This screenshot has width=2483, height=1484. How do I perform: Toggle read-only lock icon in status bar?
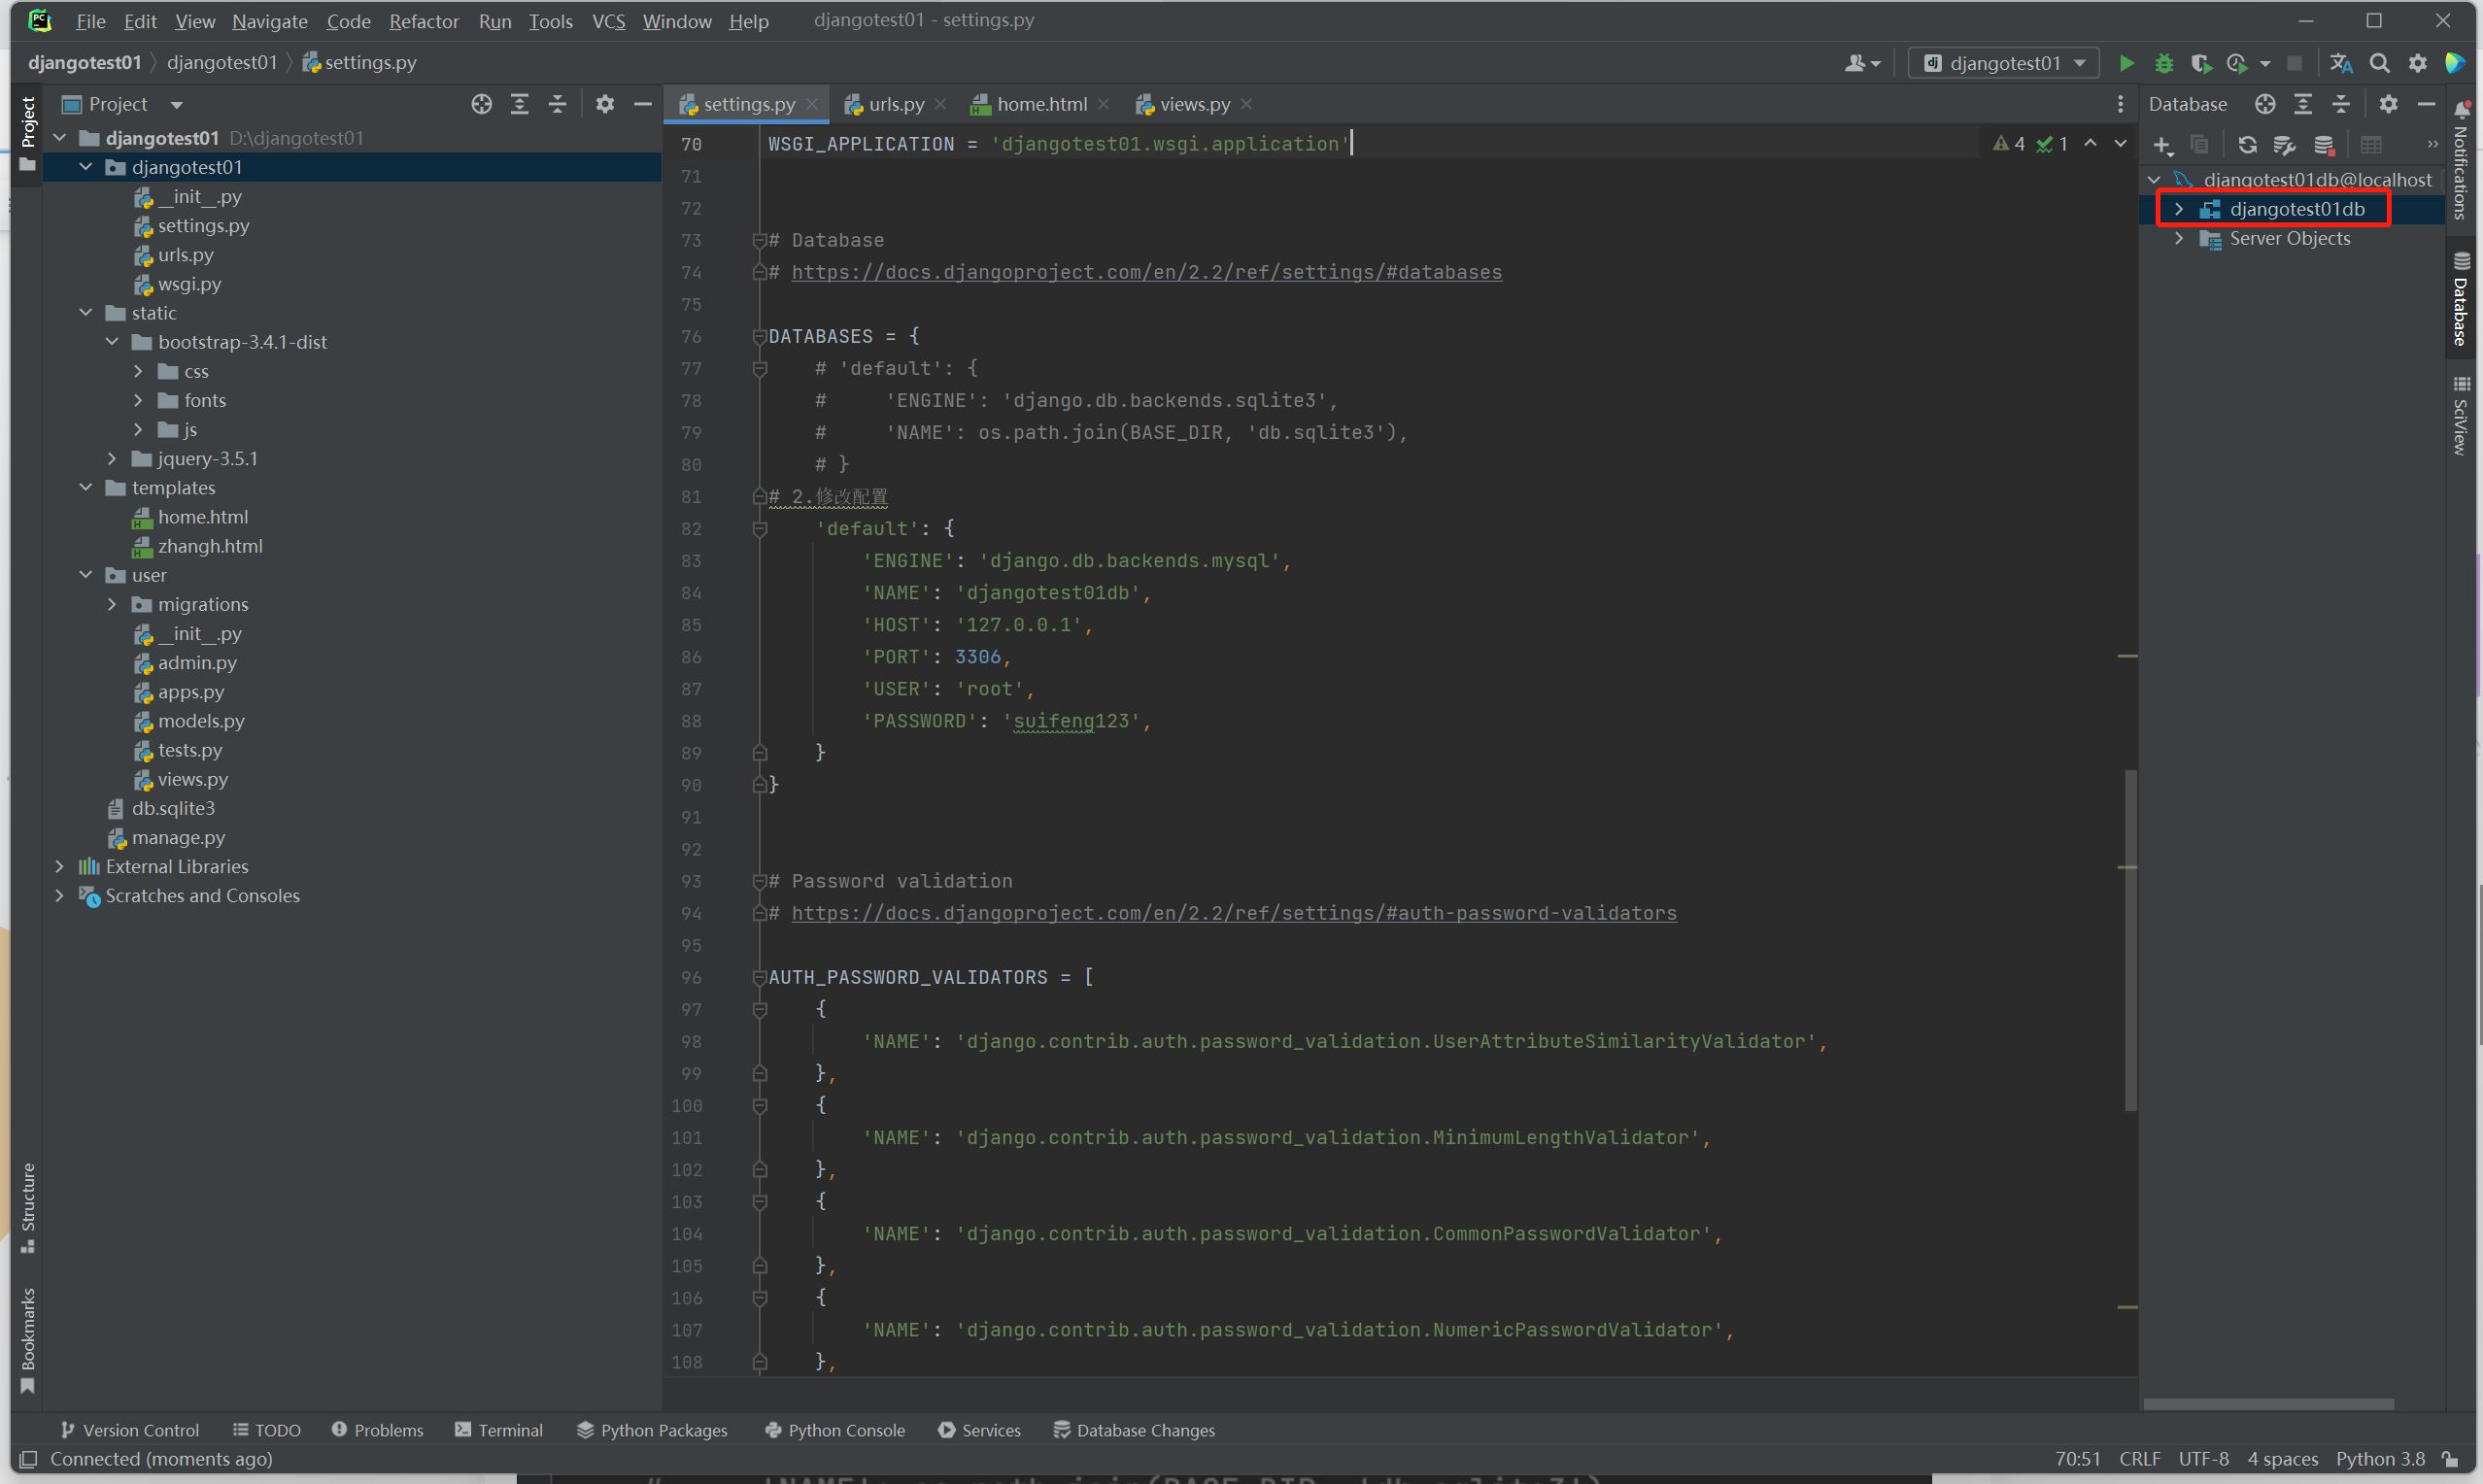tap(2451, 1459)
